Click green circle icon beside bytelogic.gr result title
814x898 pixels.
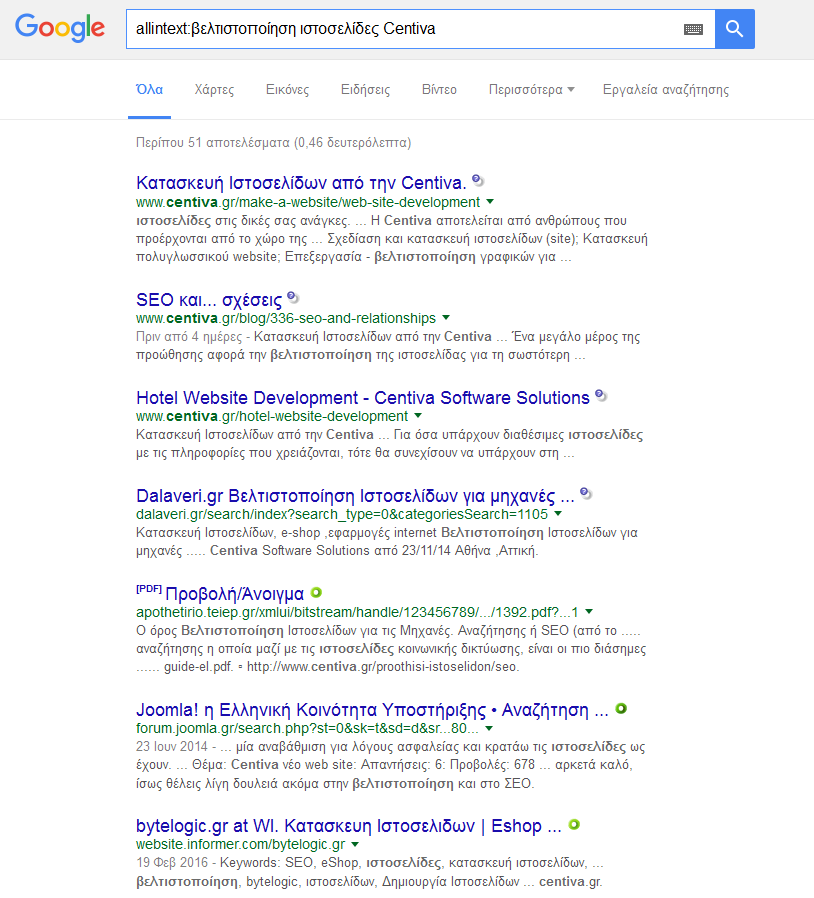click(574, 825)
